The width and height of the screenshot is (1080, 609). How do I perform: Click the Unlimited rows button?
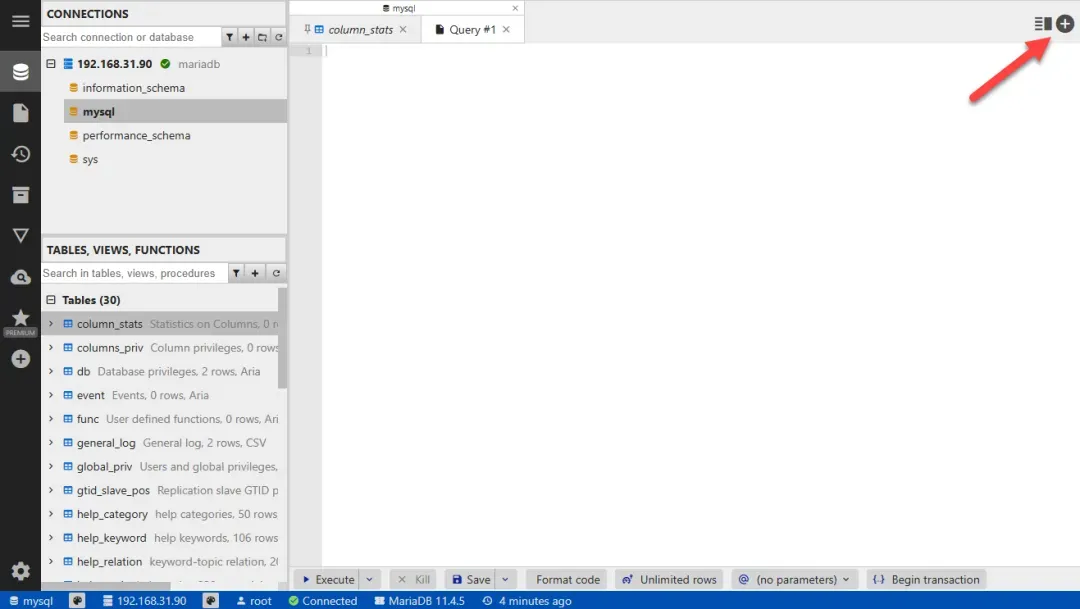coord(669,579)
